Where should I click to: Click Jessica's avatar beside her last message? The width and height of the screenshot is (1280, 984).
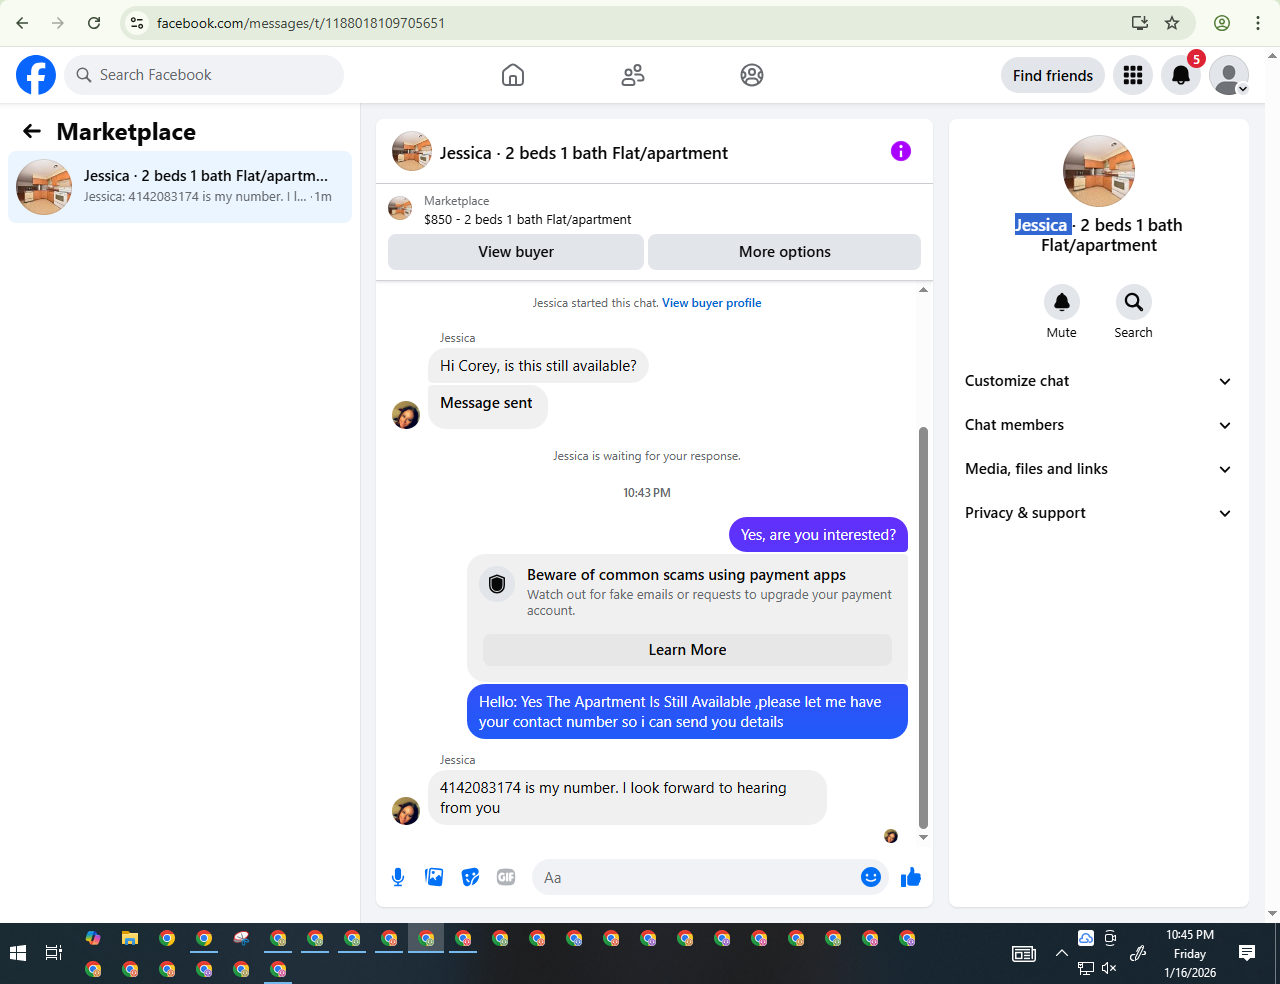click(406, 810)
